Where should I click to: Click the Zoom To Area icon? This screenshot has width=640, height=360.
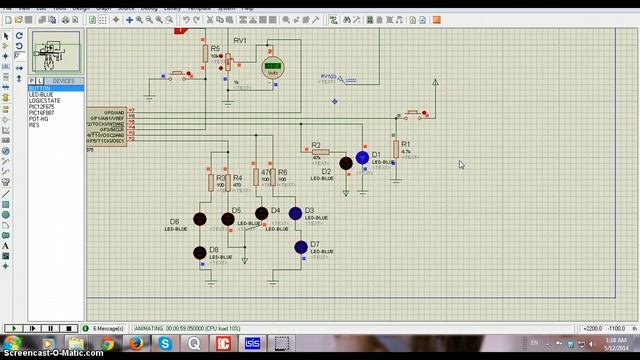point(169,20)
